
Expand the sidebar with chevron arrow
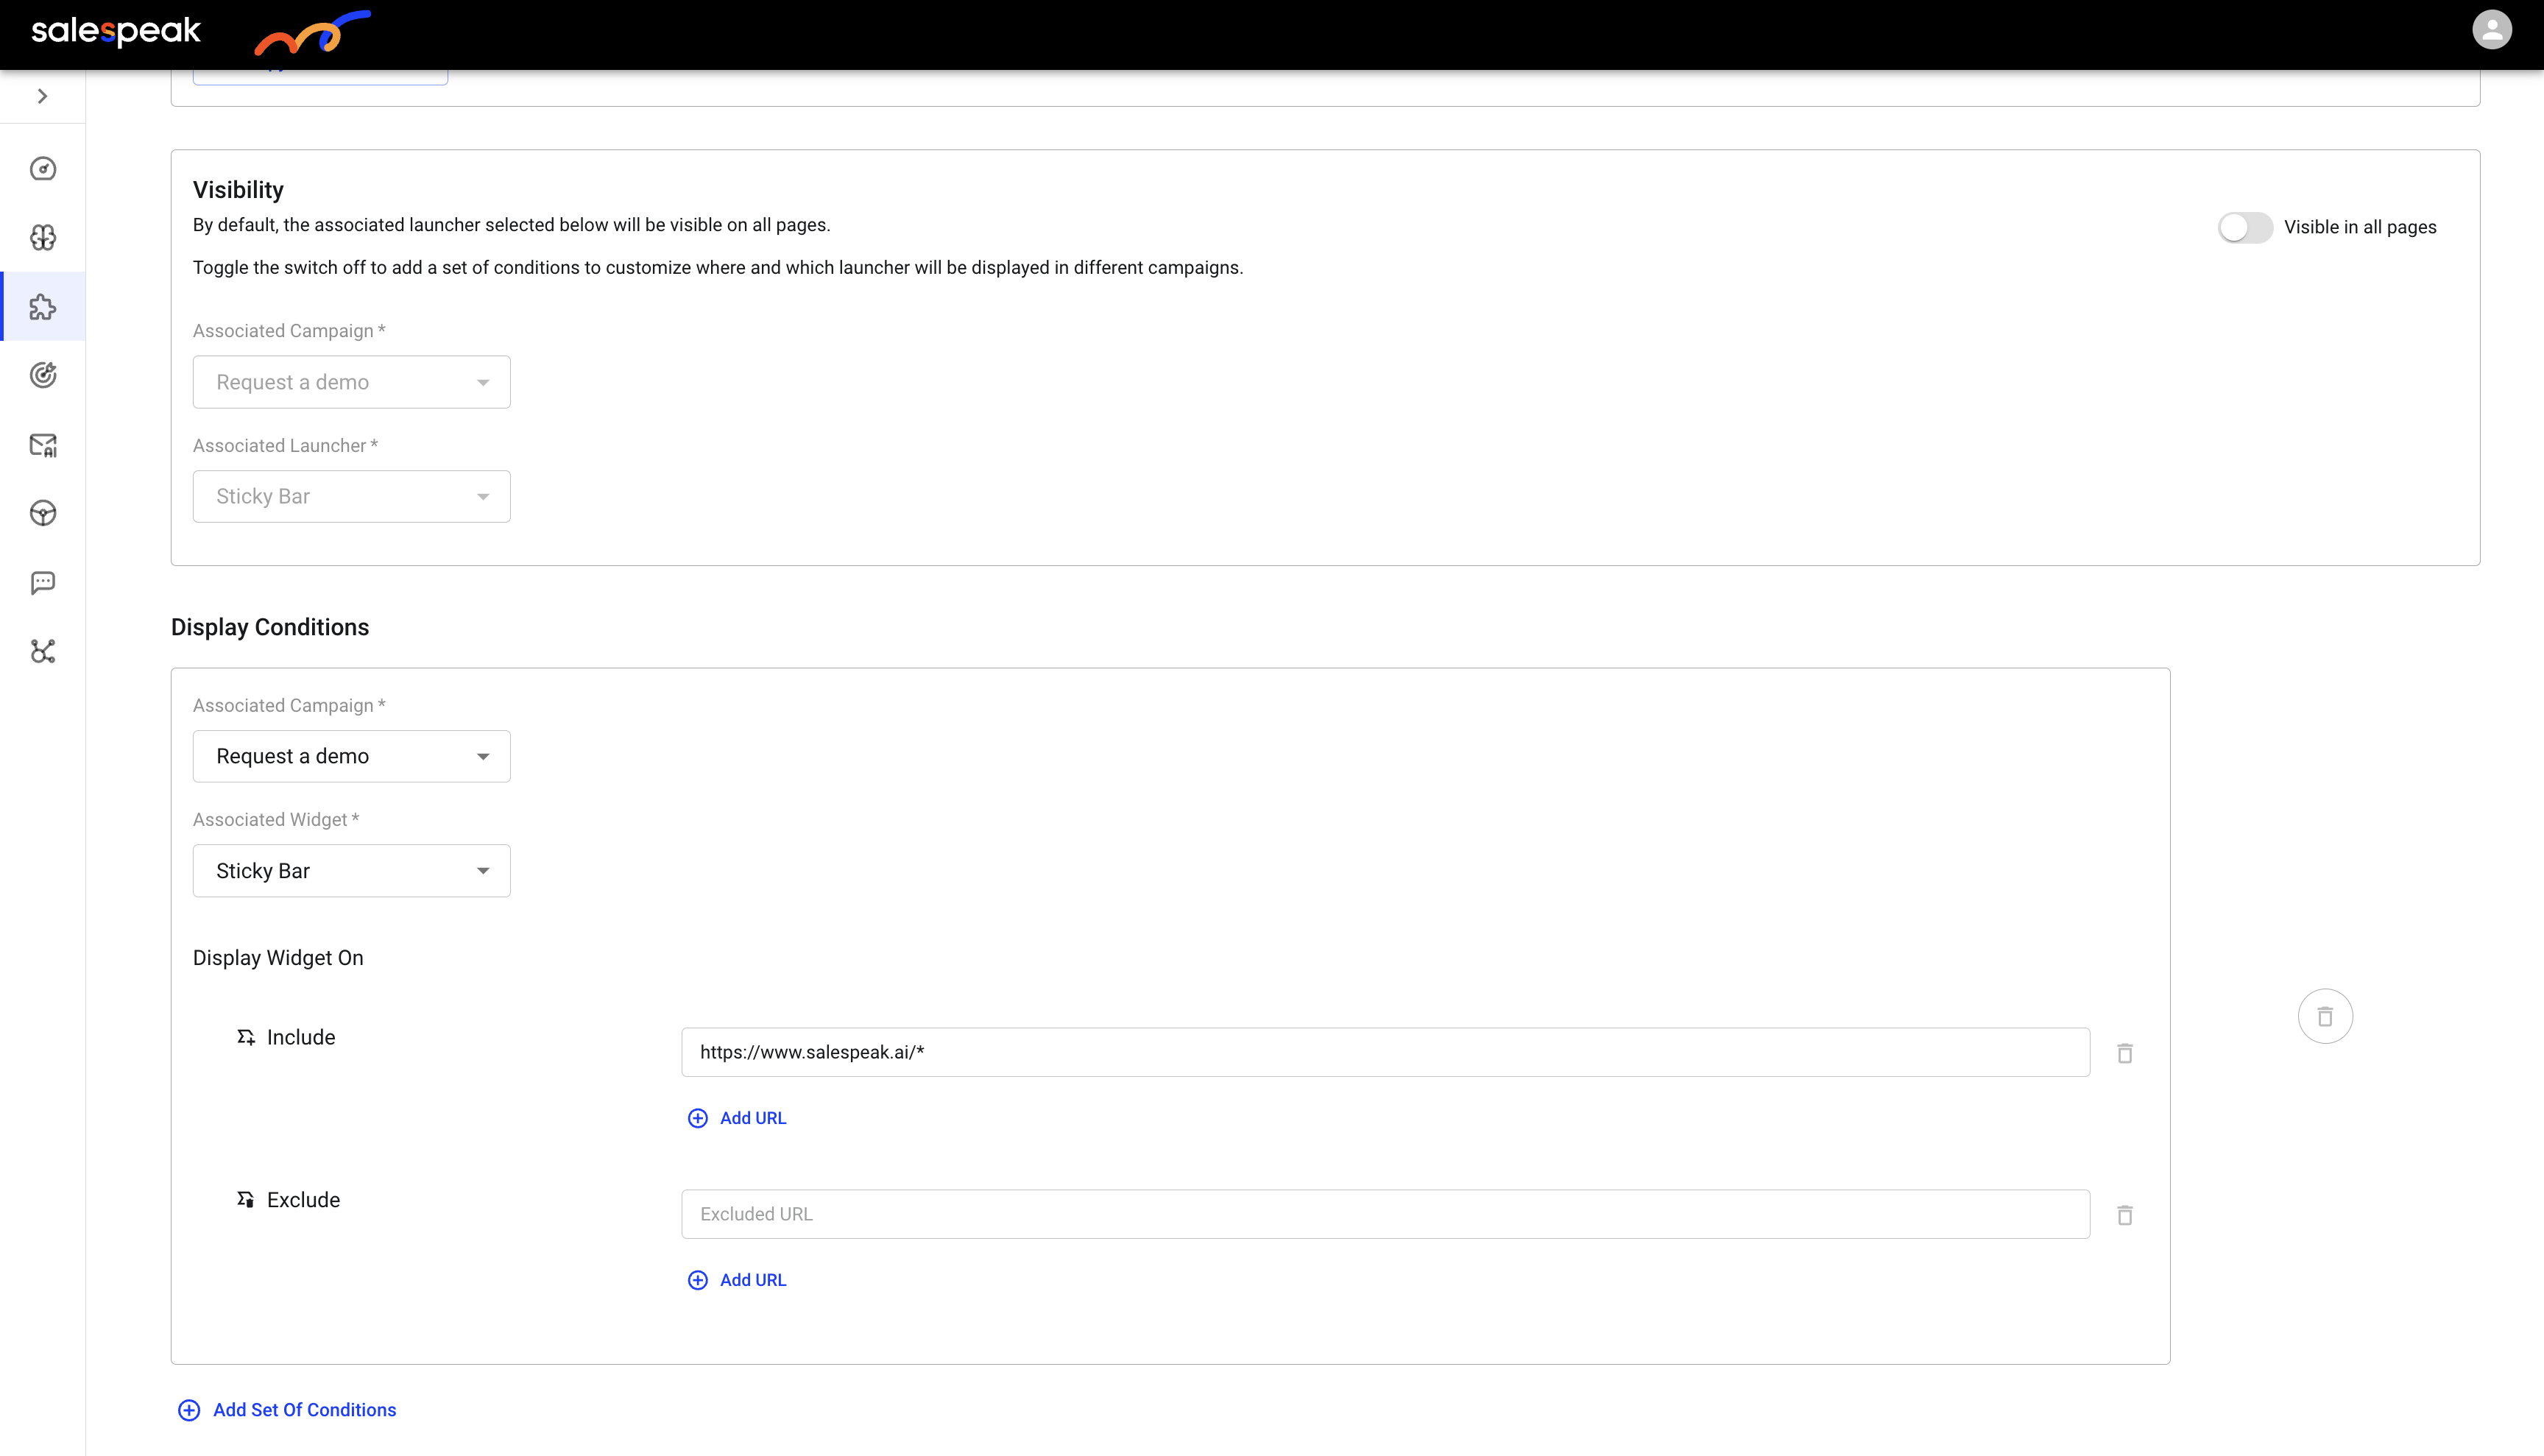(x=42, y=96)
